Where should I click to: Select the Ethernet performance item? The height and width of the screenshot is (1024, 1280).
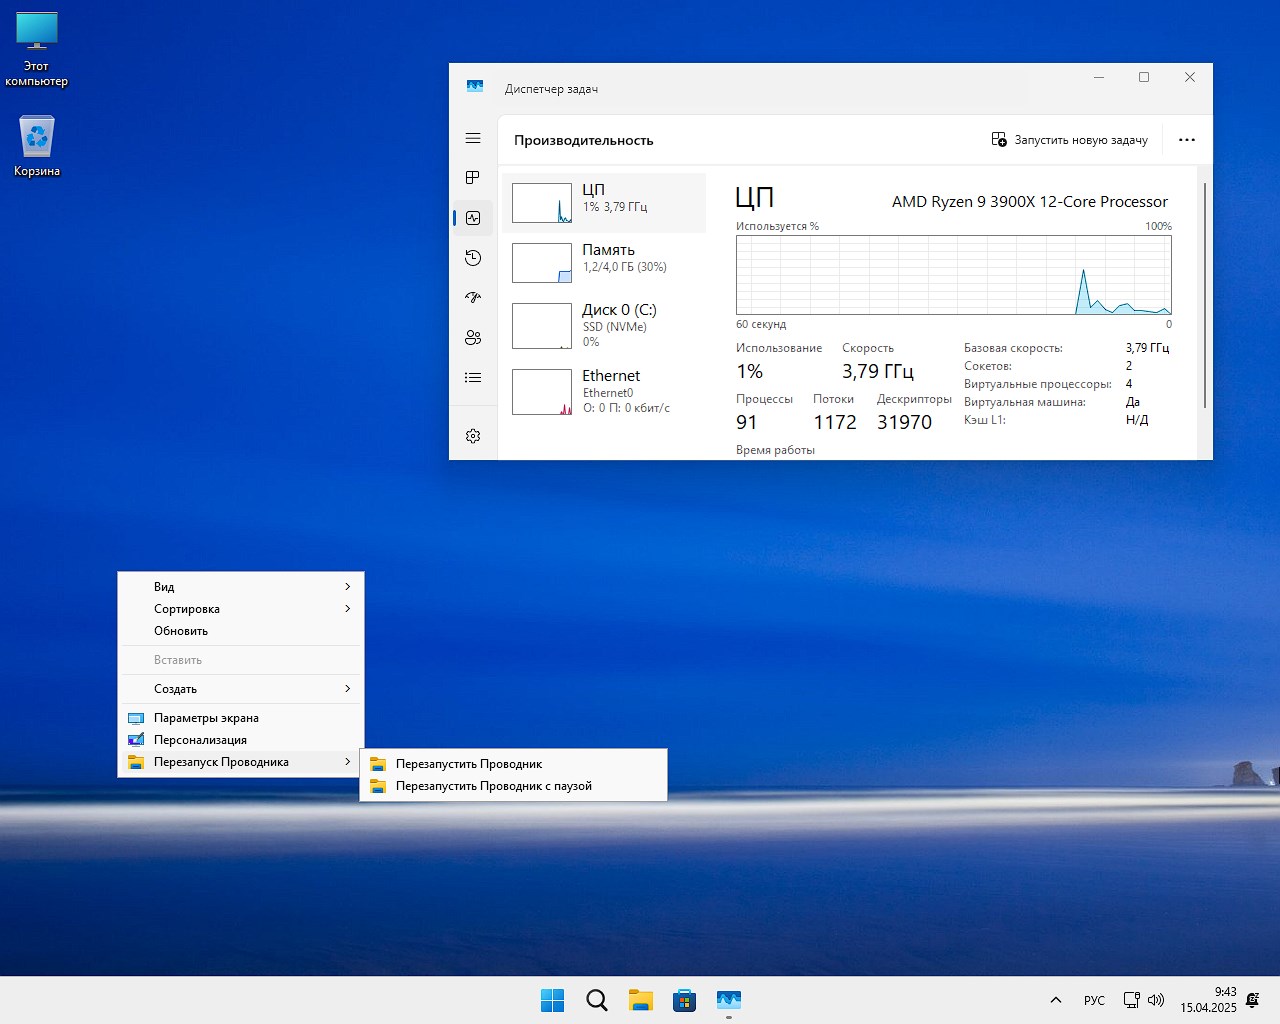point(604,391)
